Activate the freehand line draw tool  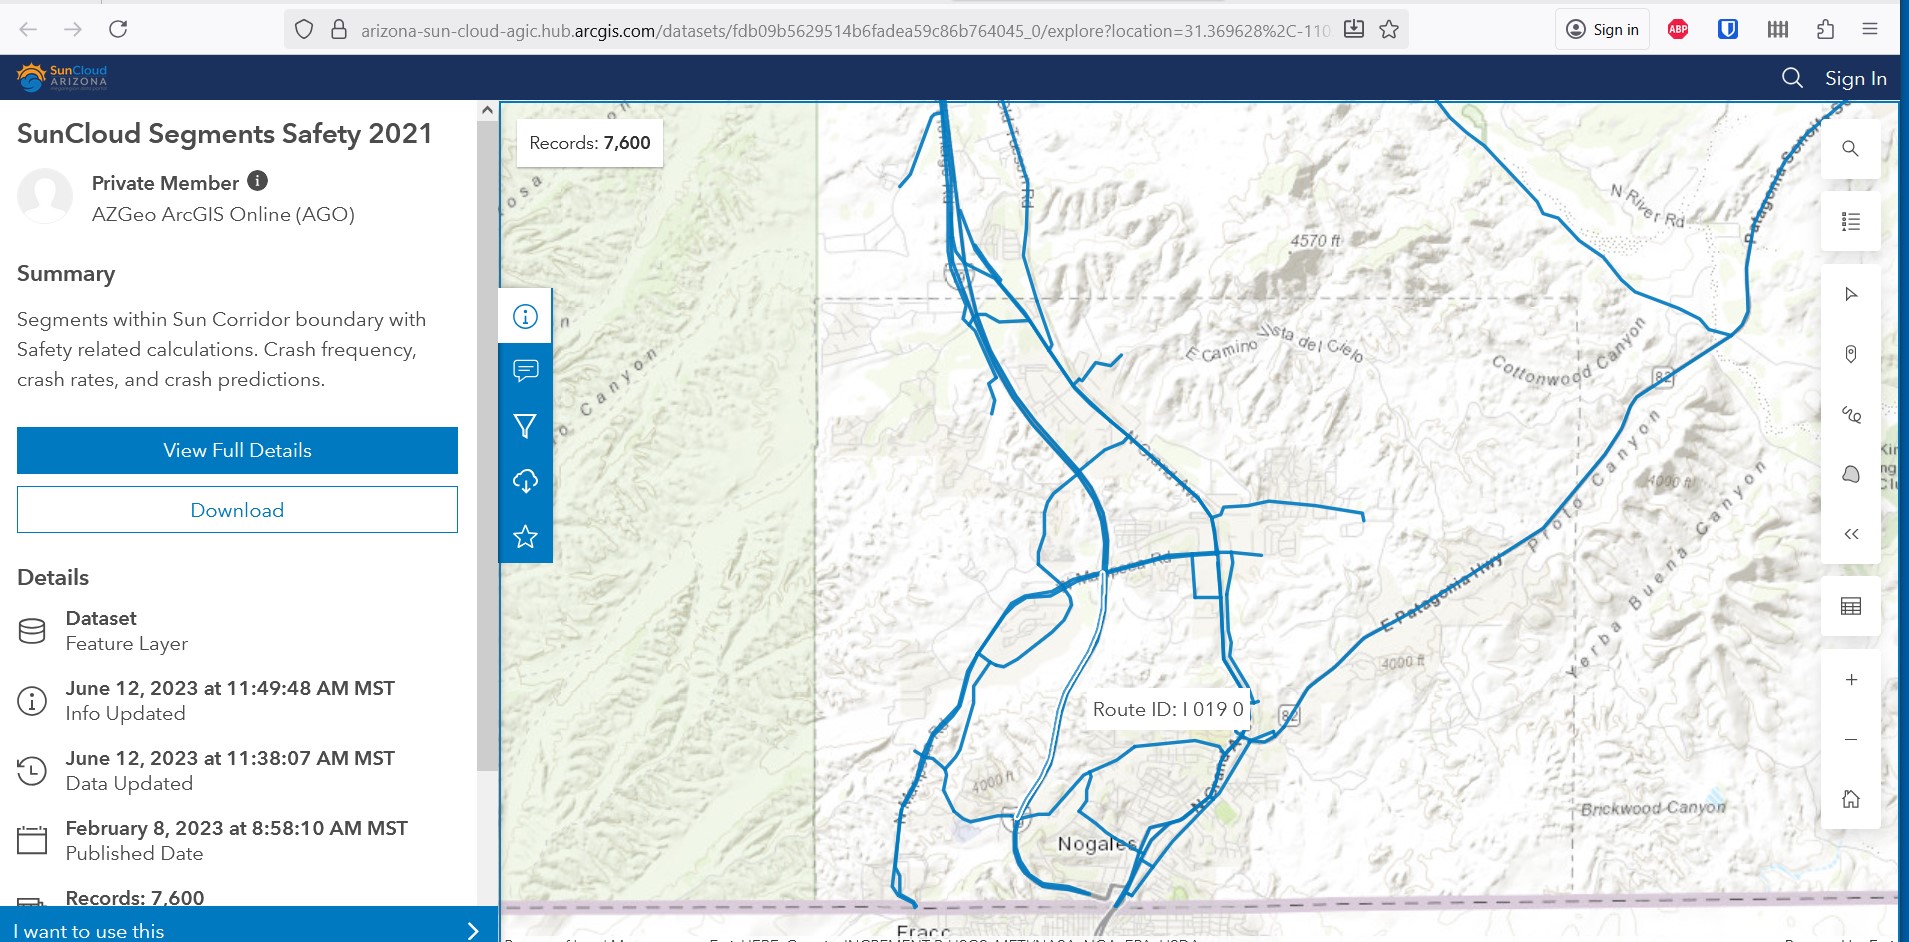(x=1850, y=414)
